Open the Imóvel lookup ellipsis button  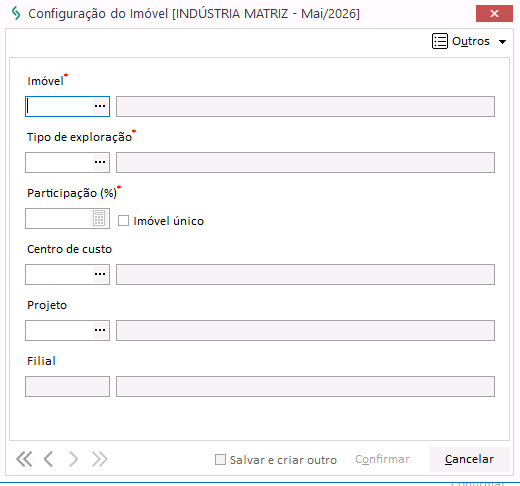pos(100,106)
